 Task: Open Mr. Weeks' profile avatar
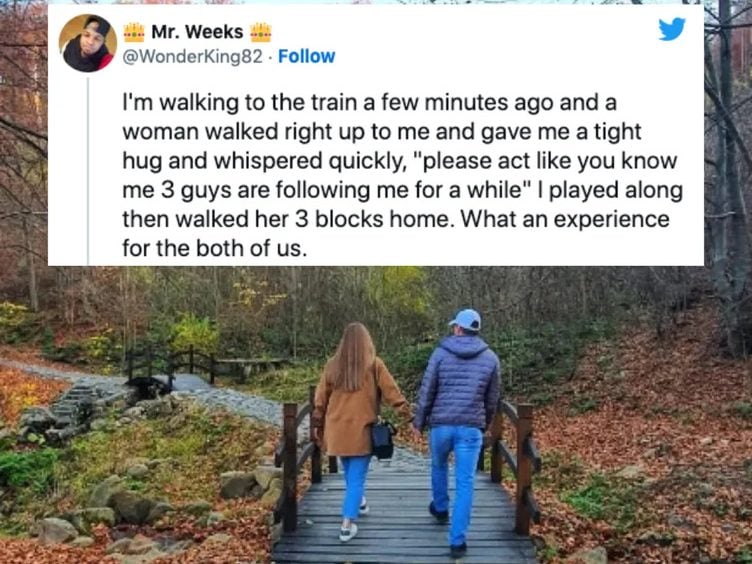pyautogui.click(x=88, y=43)
